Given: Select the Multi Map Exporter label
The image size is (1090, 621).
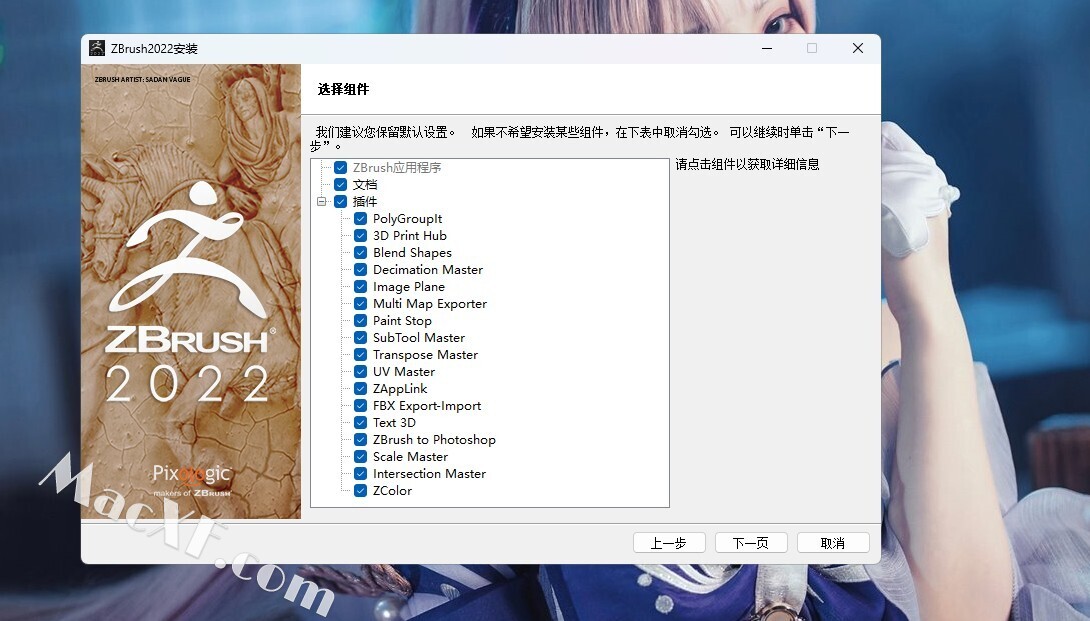Looking at the screenshot, I should (x=430, y=303).
